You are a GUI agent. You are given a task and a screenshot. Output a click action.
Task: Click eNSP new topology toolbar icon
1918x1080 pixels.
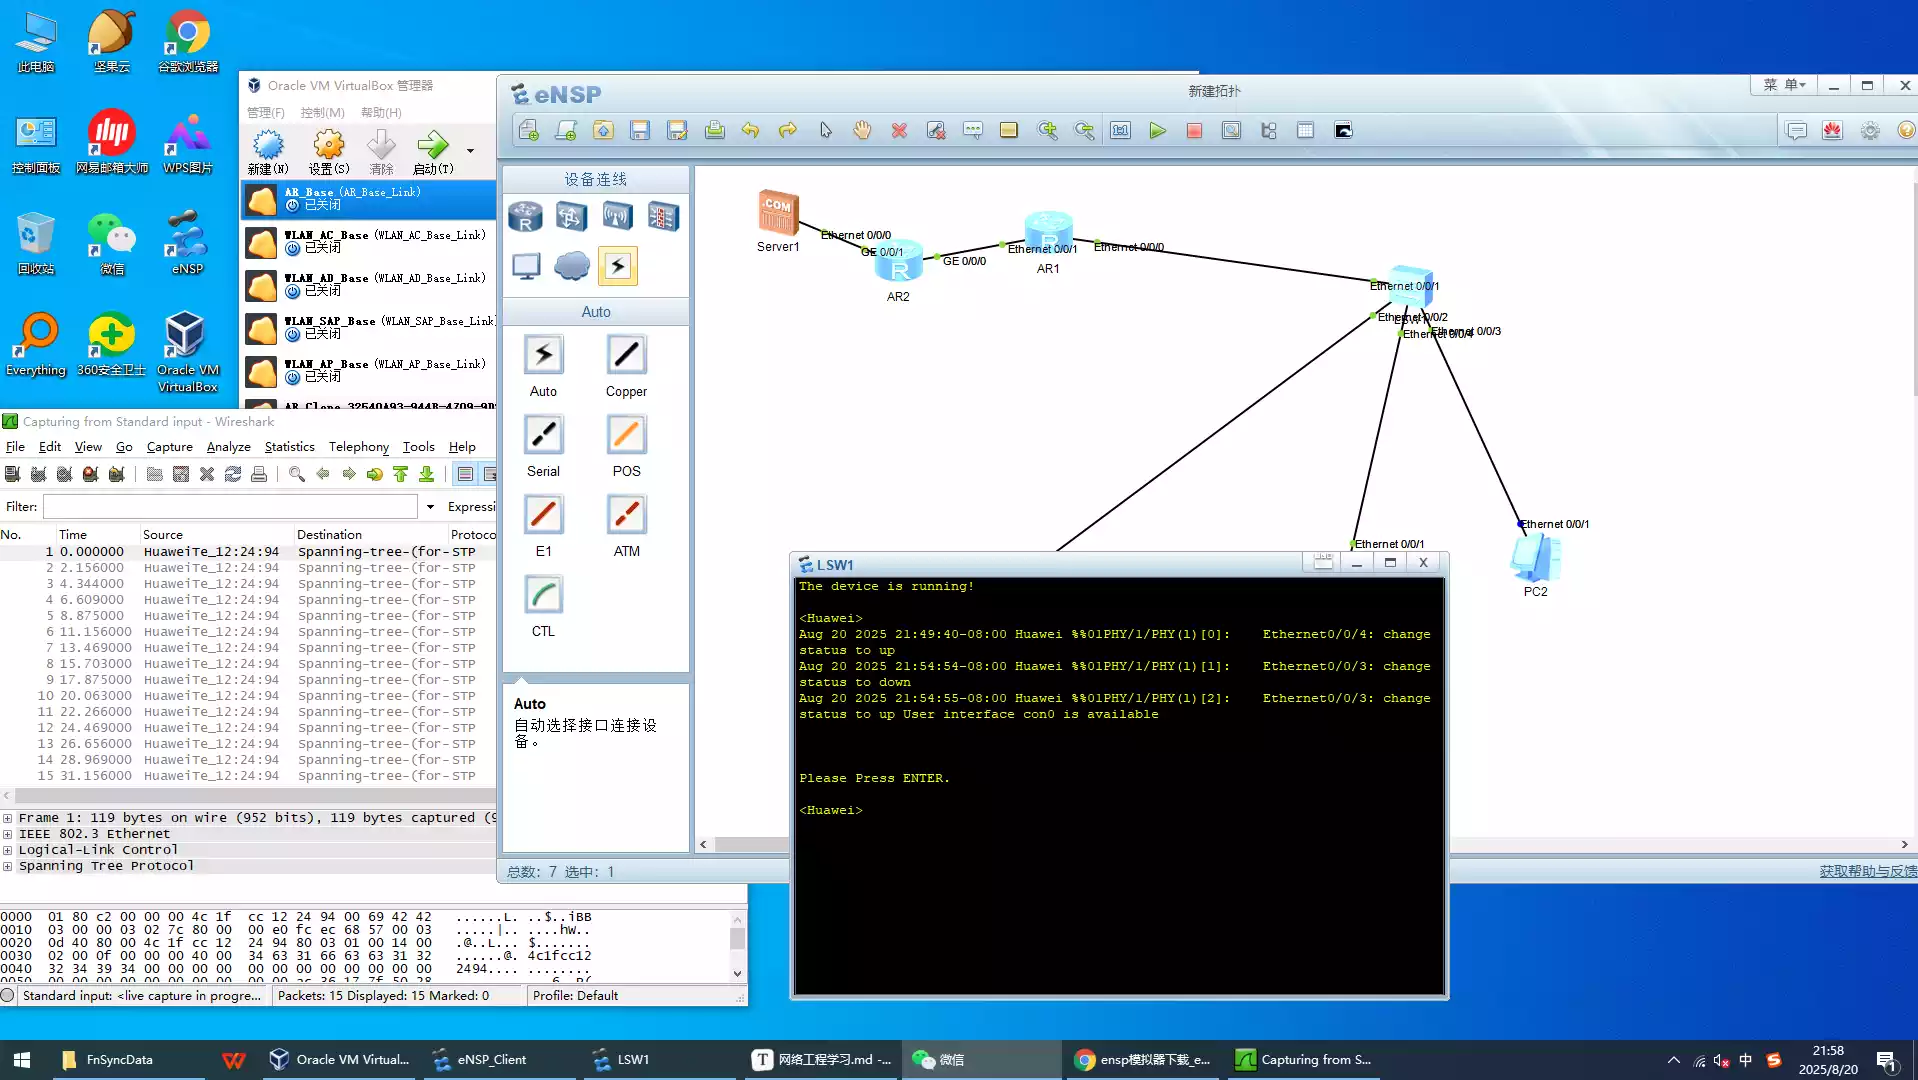(x=529, y=130)
